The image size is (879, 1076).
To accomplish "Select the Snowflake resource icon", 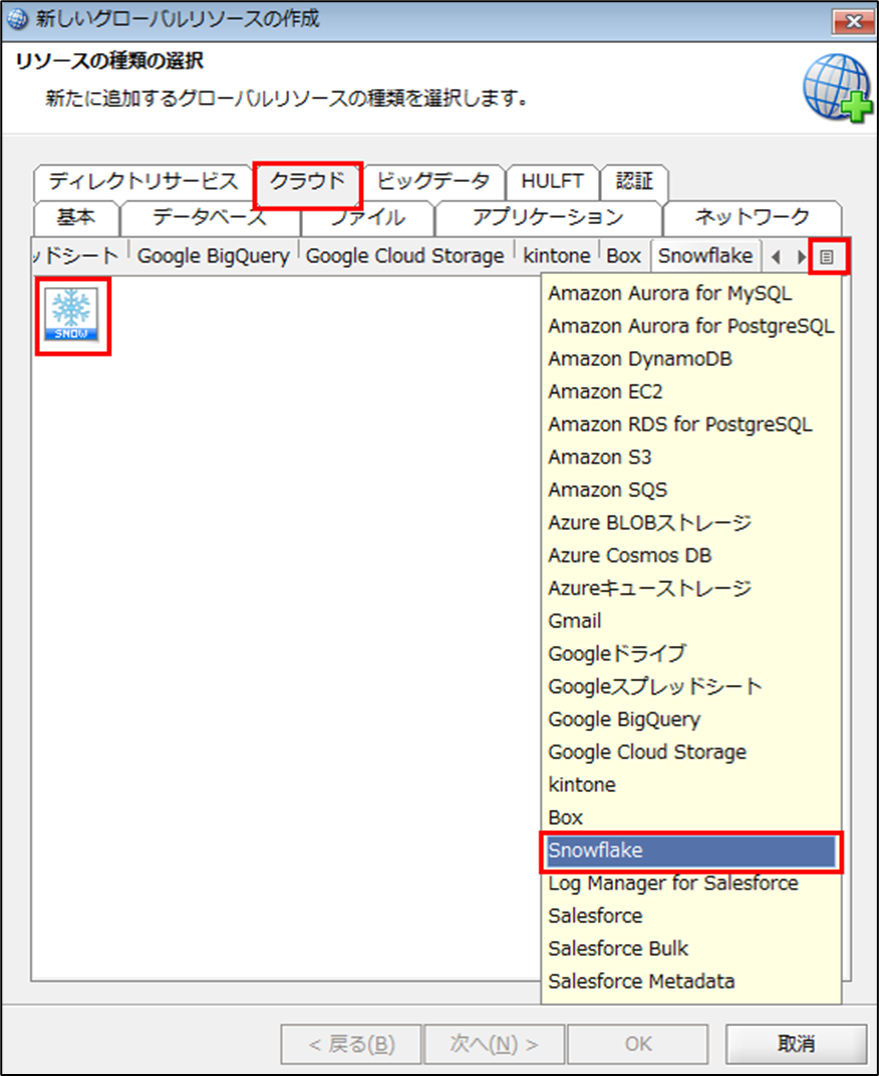I will click(71, 315).
